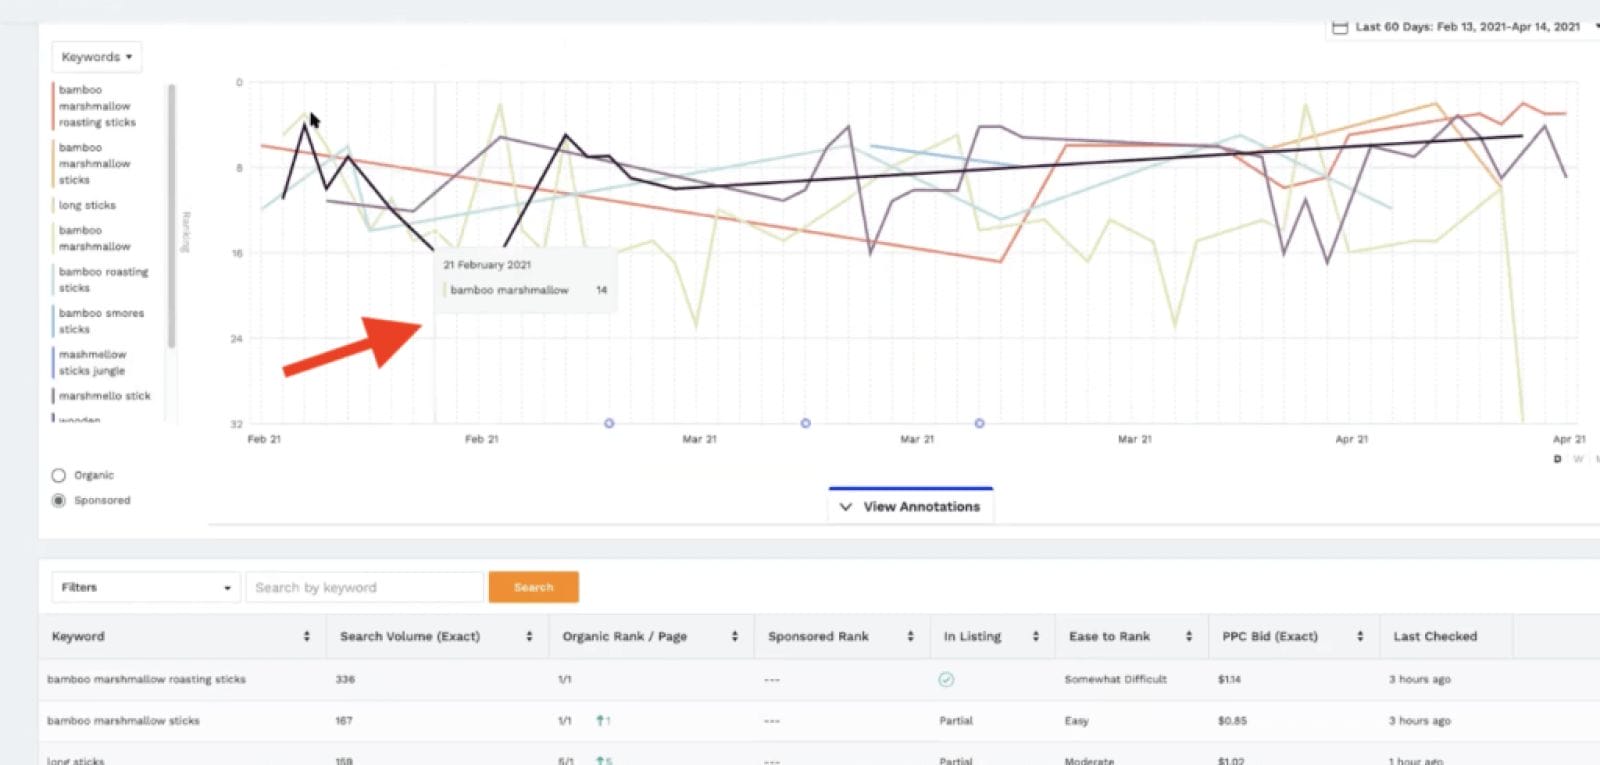Click 'Somewhat Difficult' ease to rank value

[1115, 679]
